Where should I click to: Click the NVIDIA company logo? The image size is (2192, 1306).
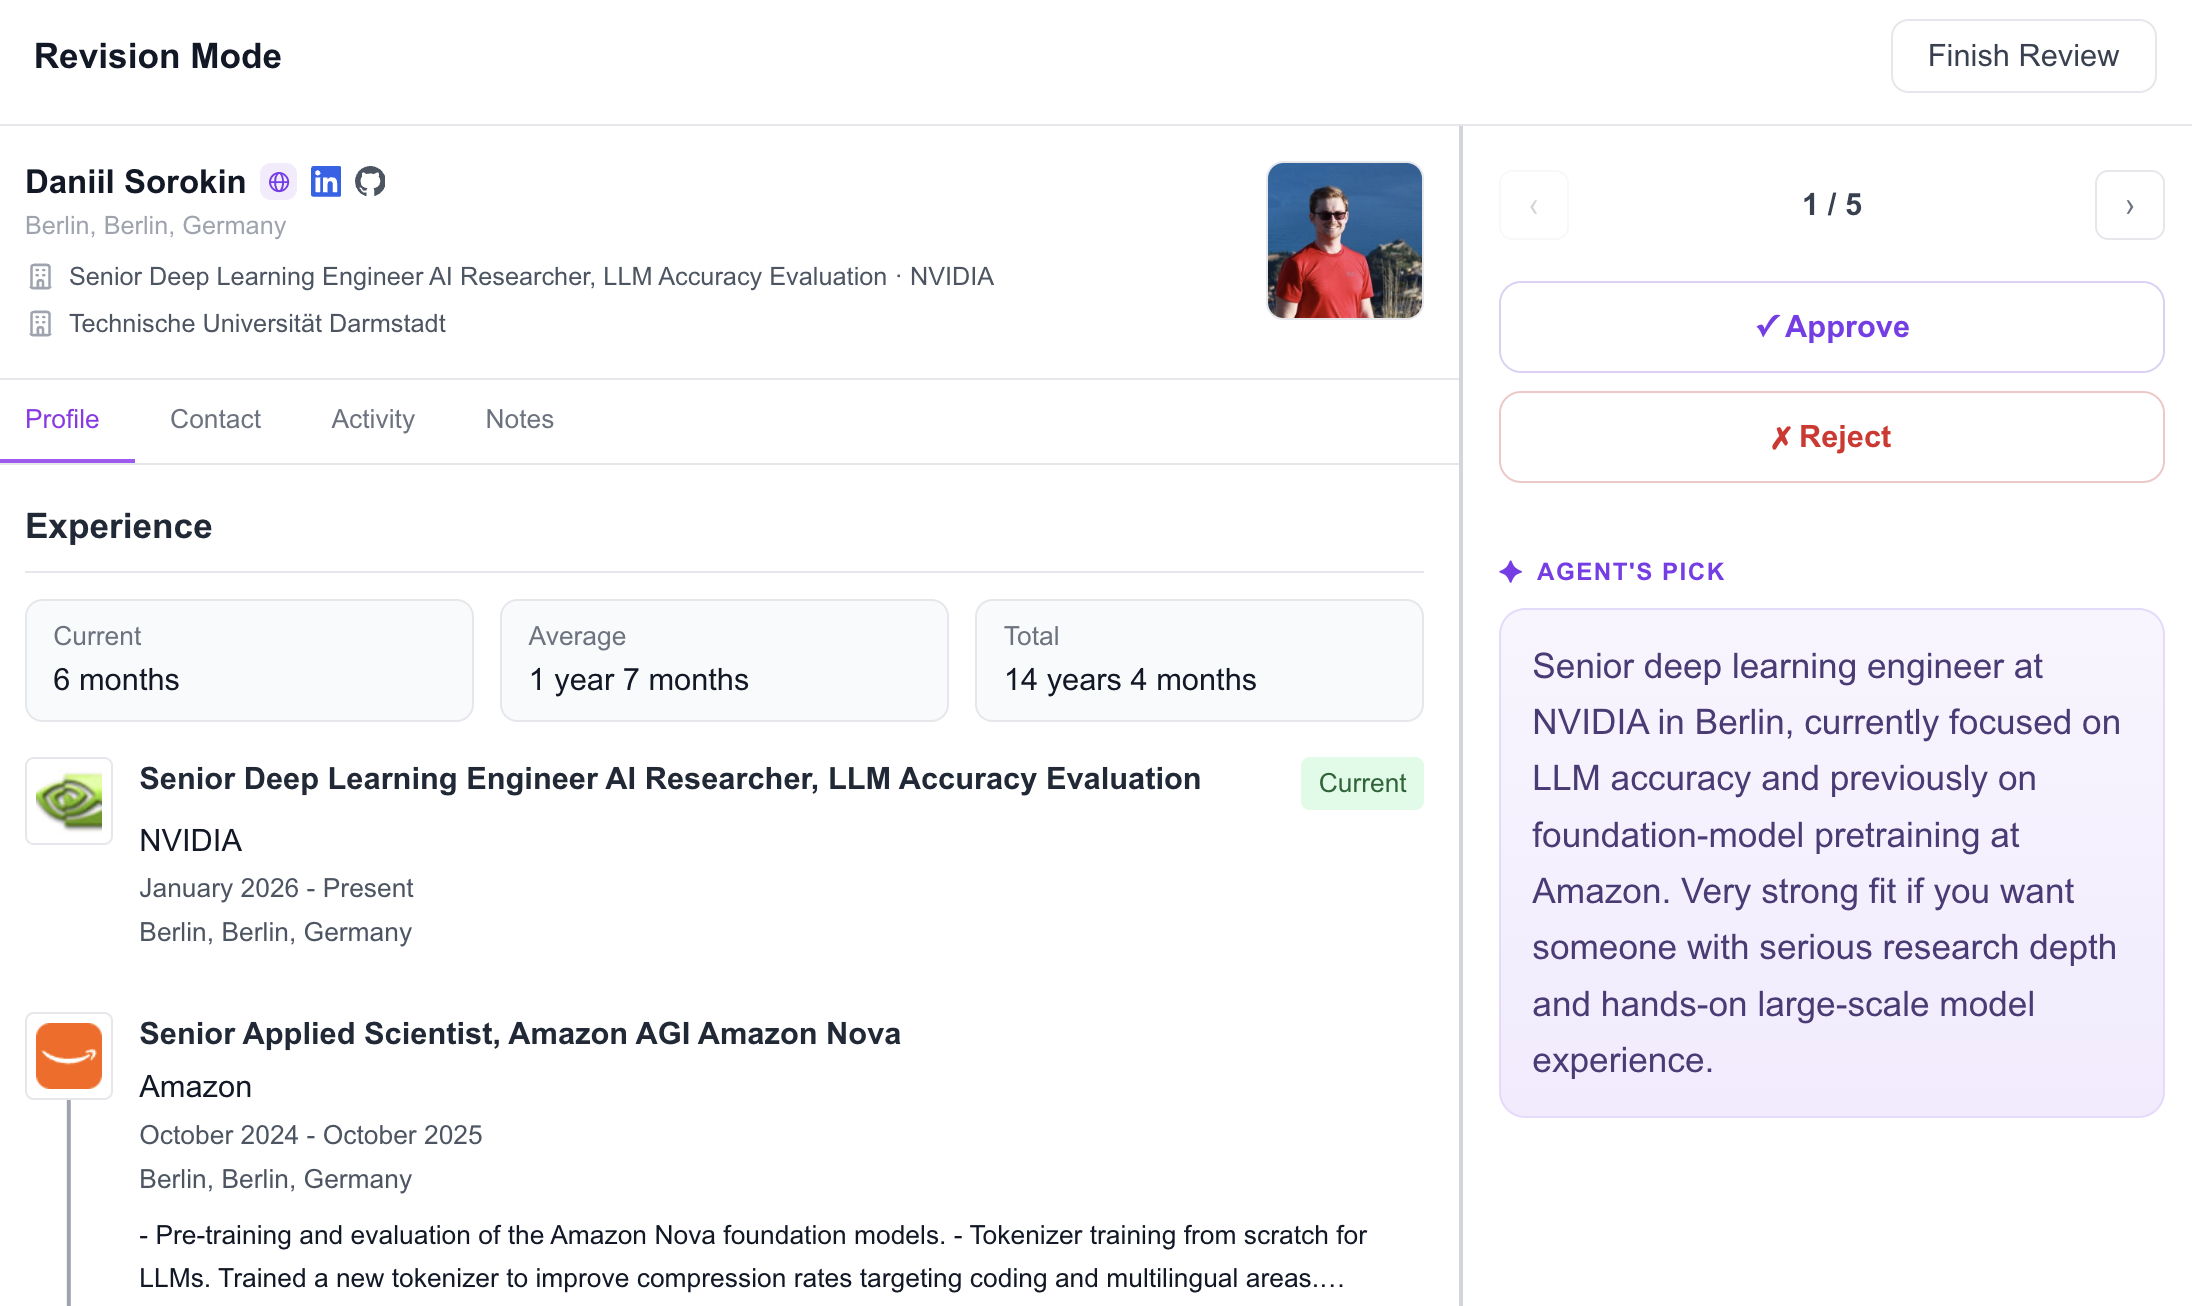tap(69, 801)
